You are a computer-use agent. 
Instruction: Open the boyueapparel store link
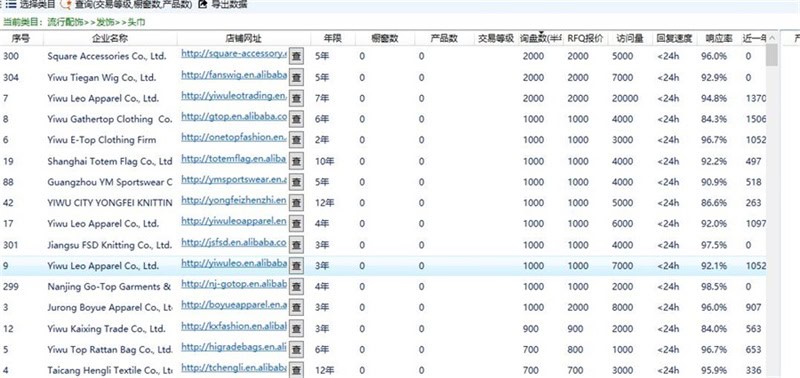tap(234, 305)
